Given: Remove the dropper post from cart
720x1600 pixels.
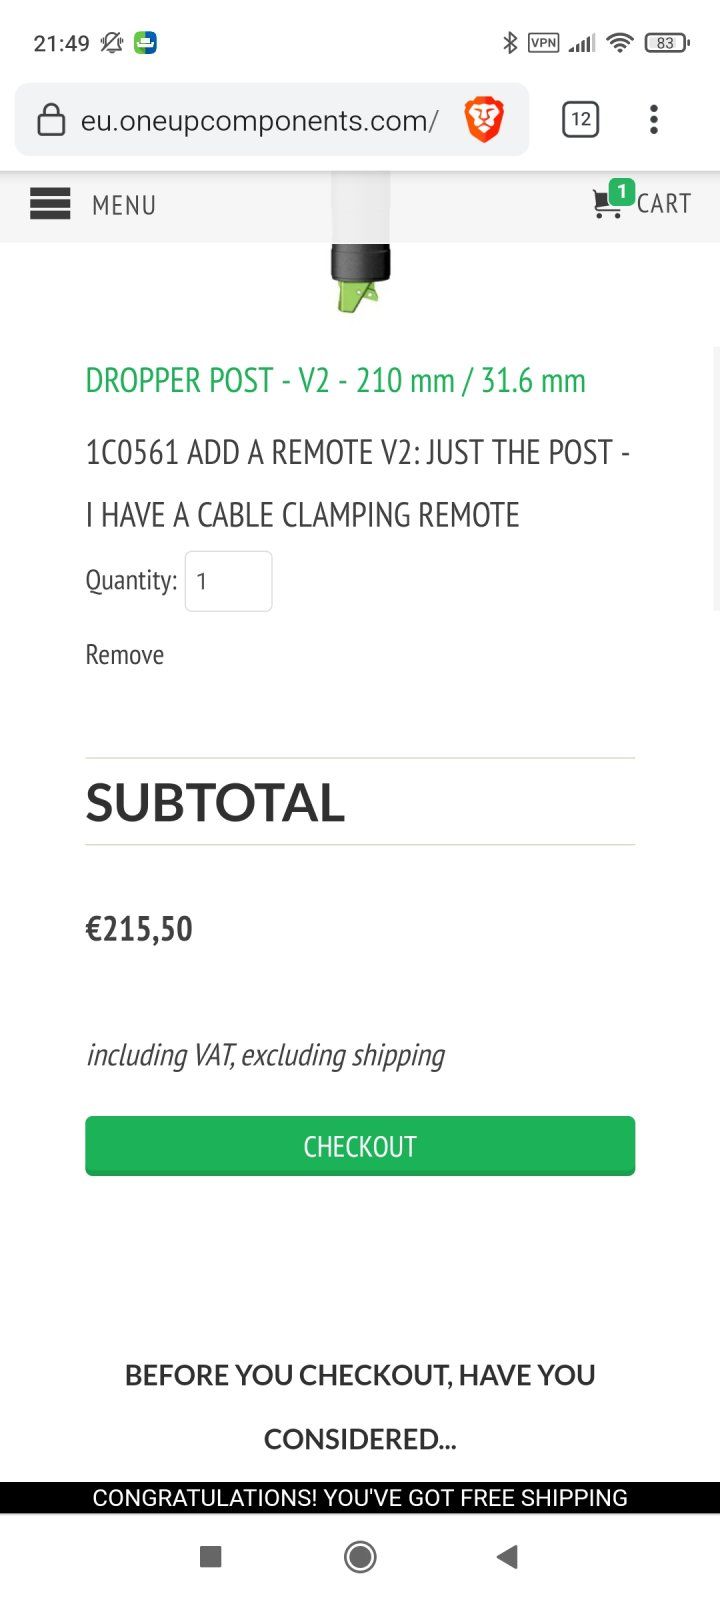Looking at the screenshot, I should pyautogui.click(x=125, y=655).
